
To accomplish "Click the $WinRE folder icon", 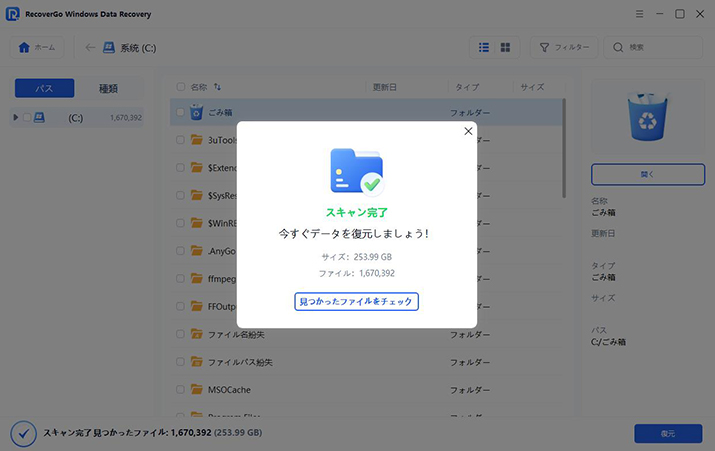I will coord(197,223).
